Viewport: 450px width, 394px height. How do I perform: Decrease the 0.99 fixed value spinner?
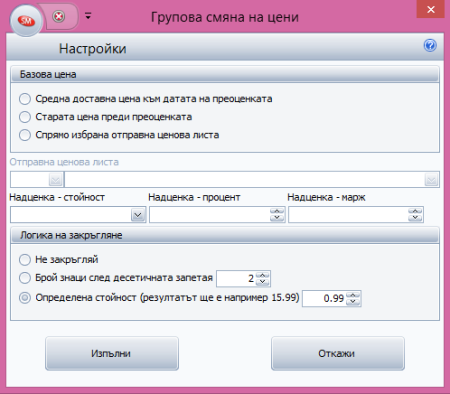[x=353, y=302]
